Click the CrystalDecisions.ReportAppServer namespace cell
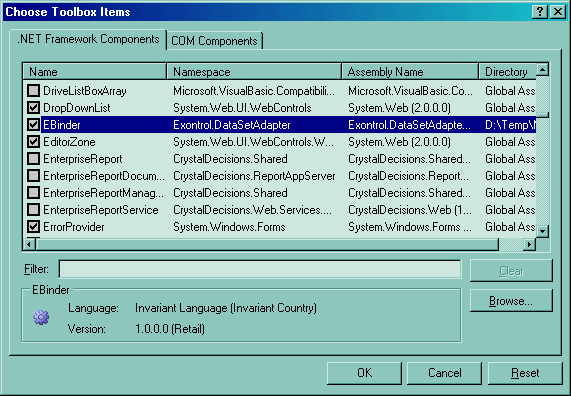Image resolution: width=571 pixels, height=396 pixels. 254,176
